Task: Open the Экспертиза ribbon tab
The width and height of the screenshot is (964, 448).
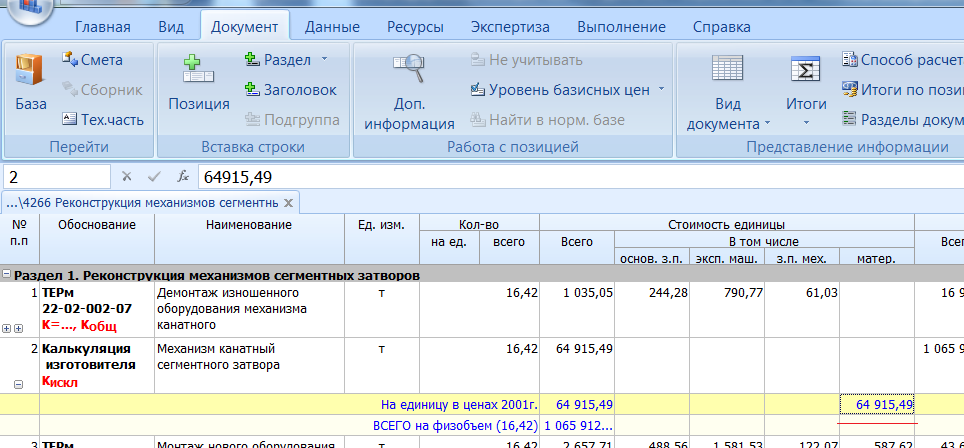Action: [x=510, y=27]
